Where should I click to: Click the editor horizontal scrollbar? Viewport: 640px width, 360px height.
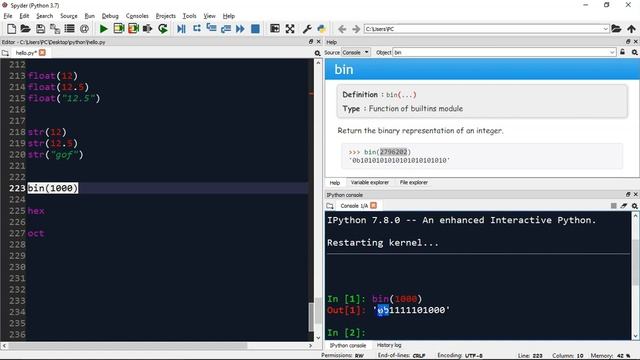coord(127,346)
